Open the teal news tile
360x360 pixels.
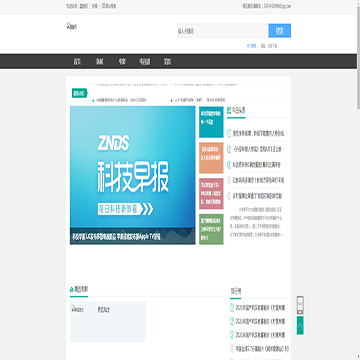211,122
